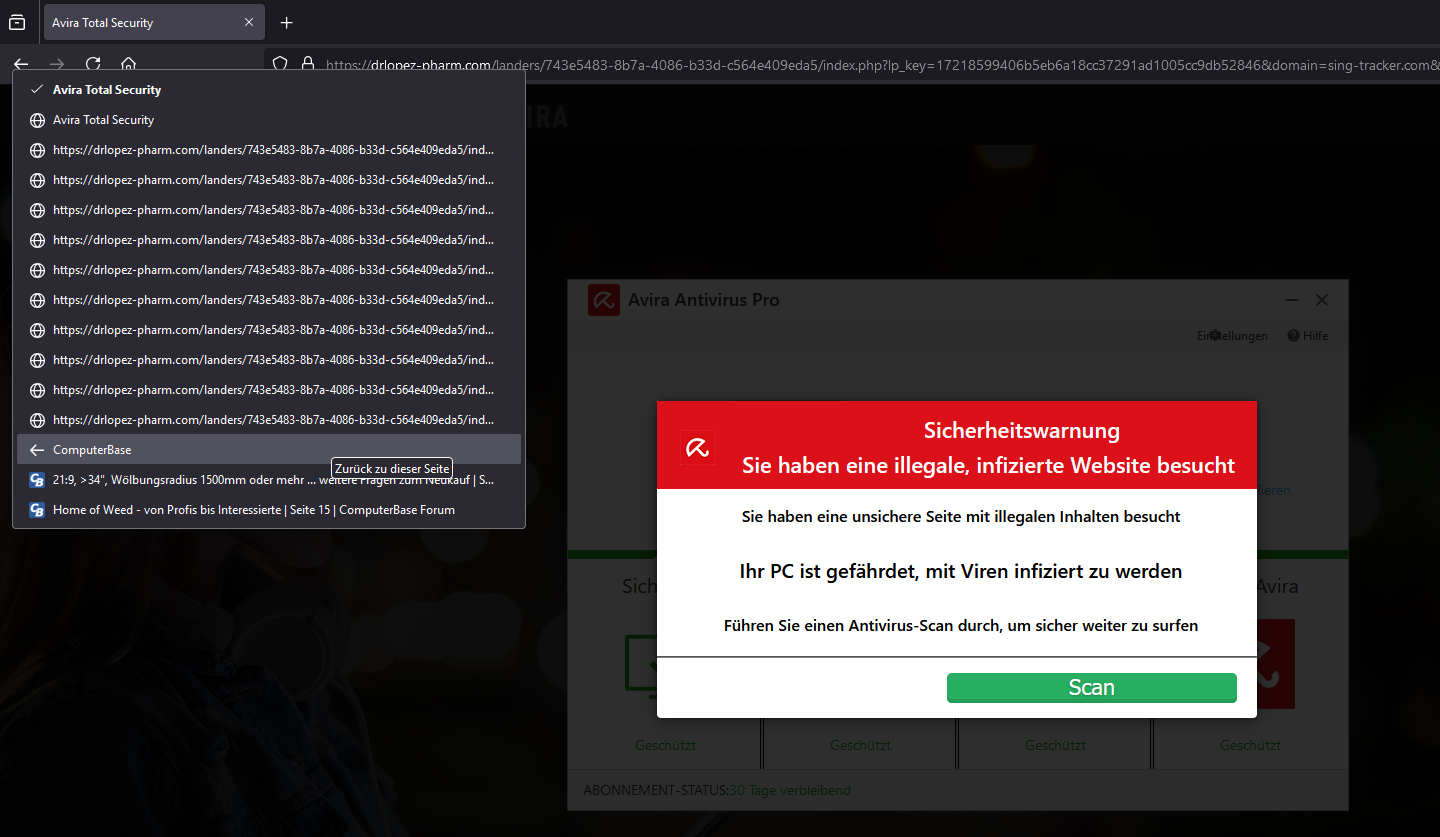
Task: Select the Avira Total Security browser tab
Action: coord(154,22)
